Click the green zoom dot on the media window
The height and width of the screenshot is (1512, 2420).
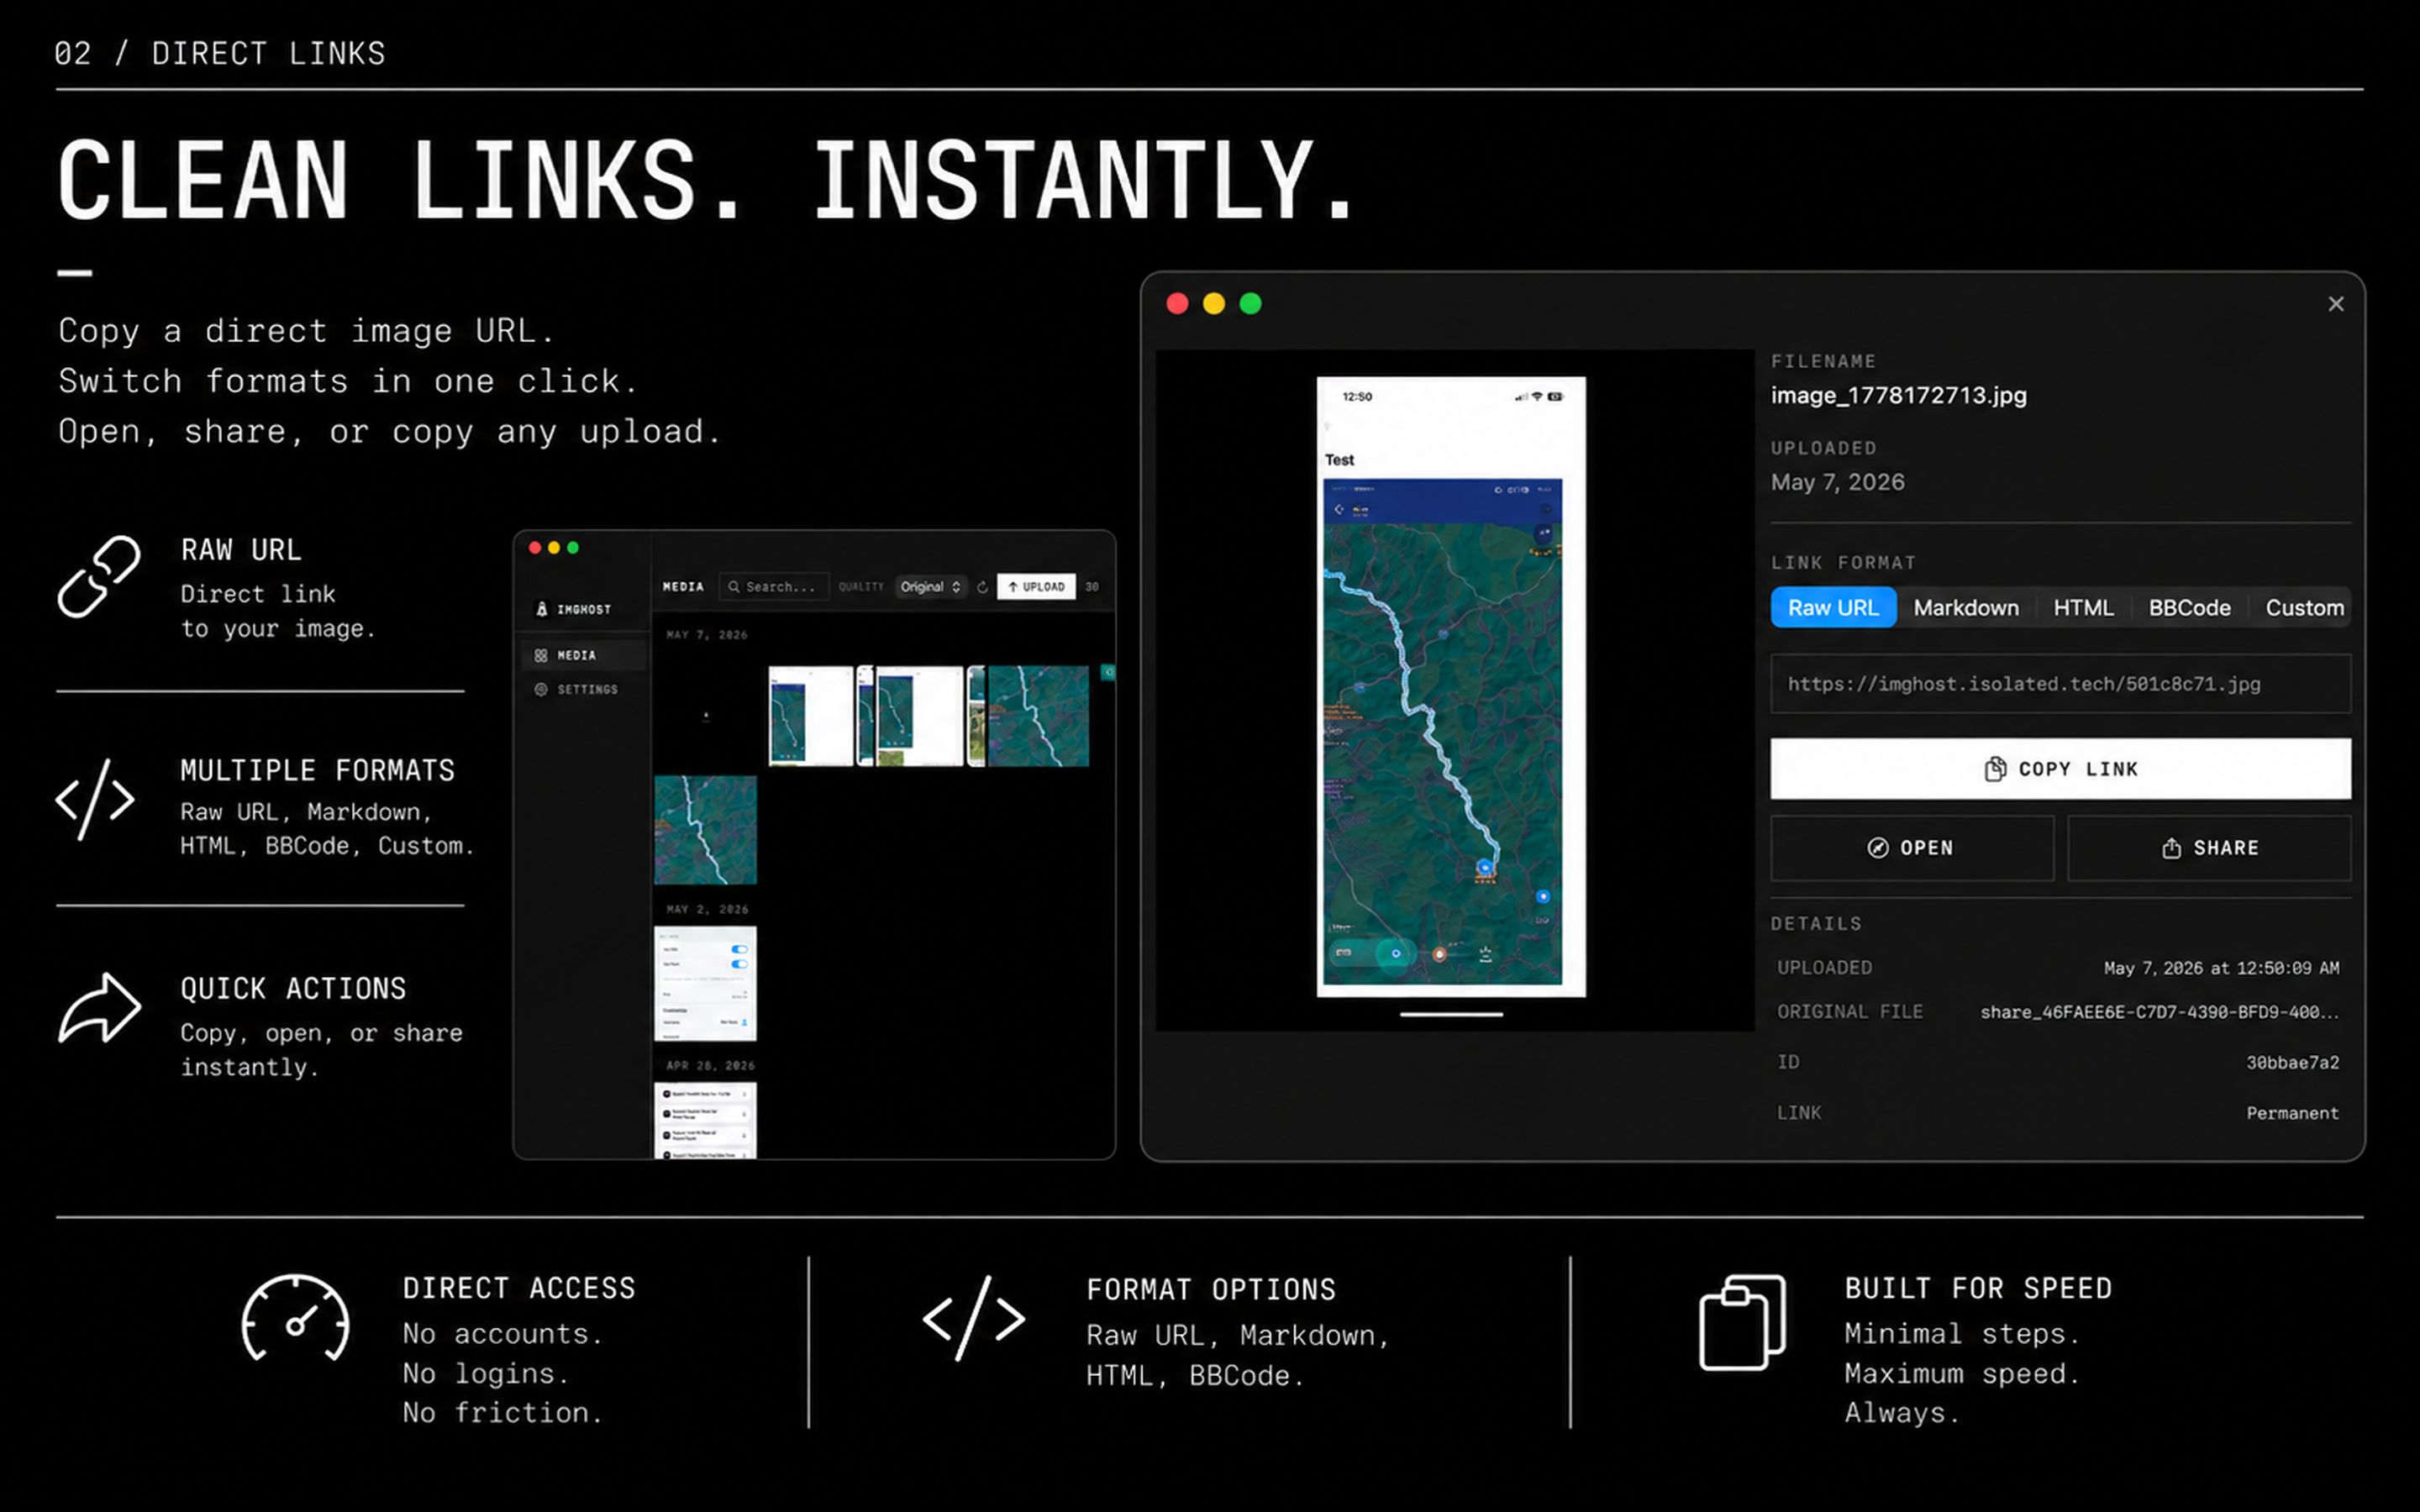(573, 548)
